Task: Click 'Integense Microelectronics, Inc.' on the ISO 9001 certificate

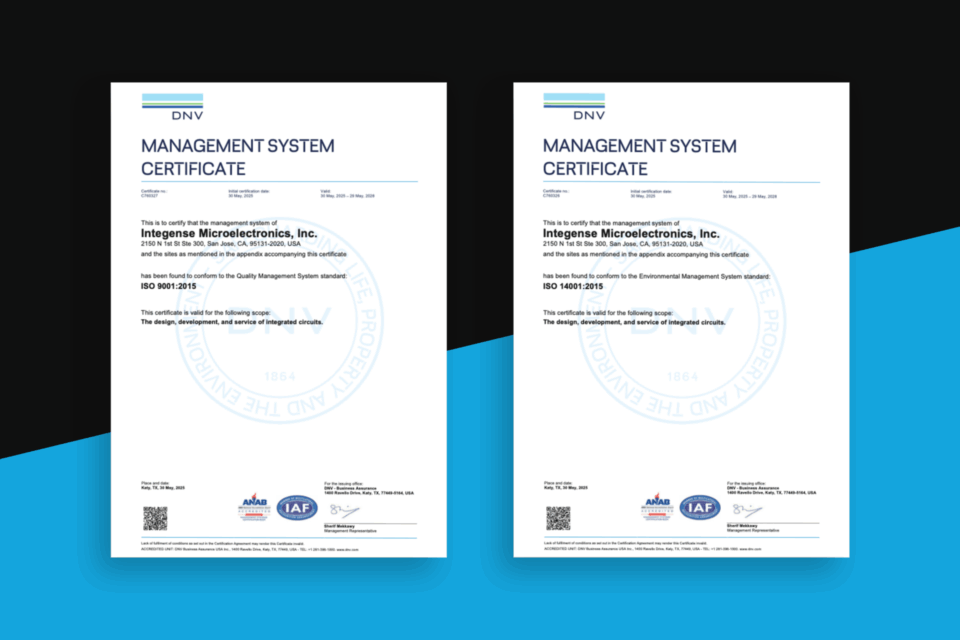Action: pyautogui.click(x=229, y=233)
